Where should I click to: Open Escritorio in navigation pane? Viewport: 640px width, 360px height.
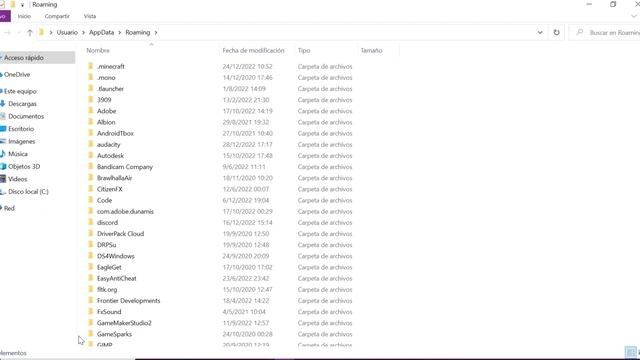21,129
